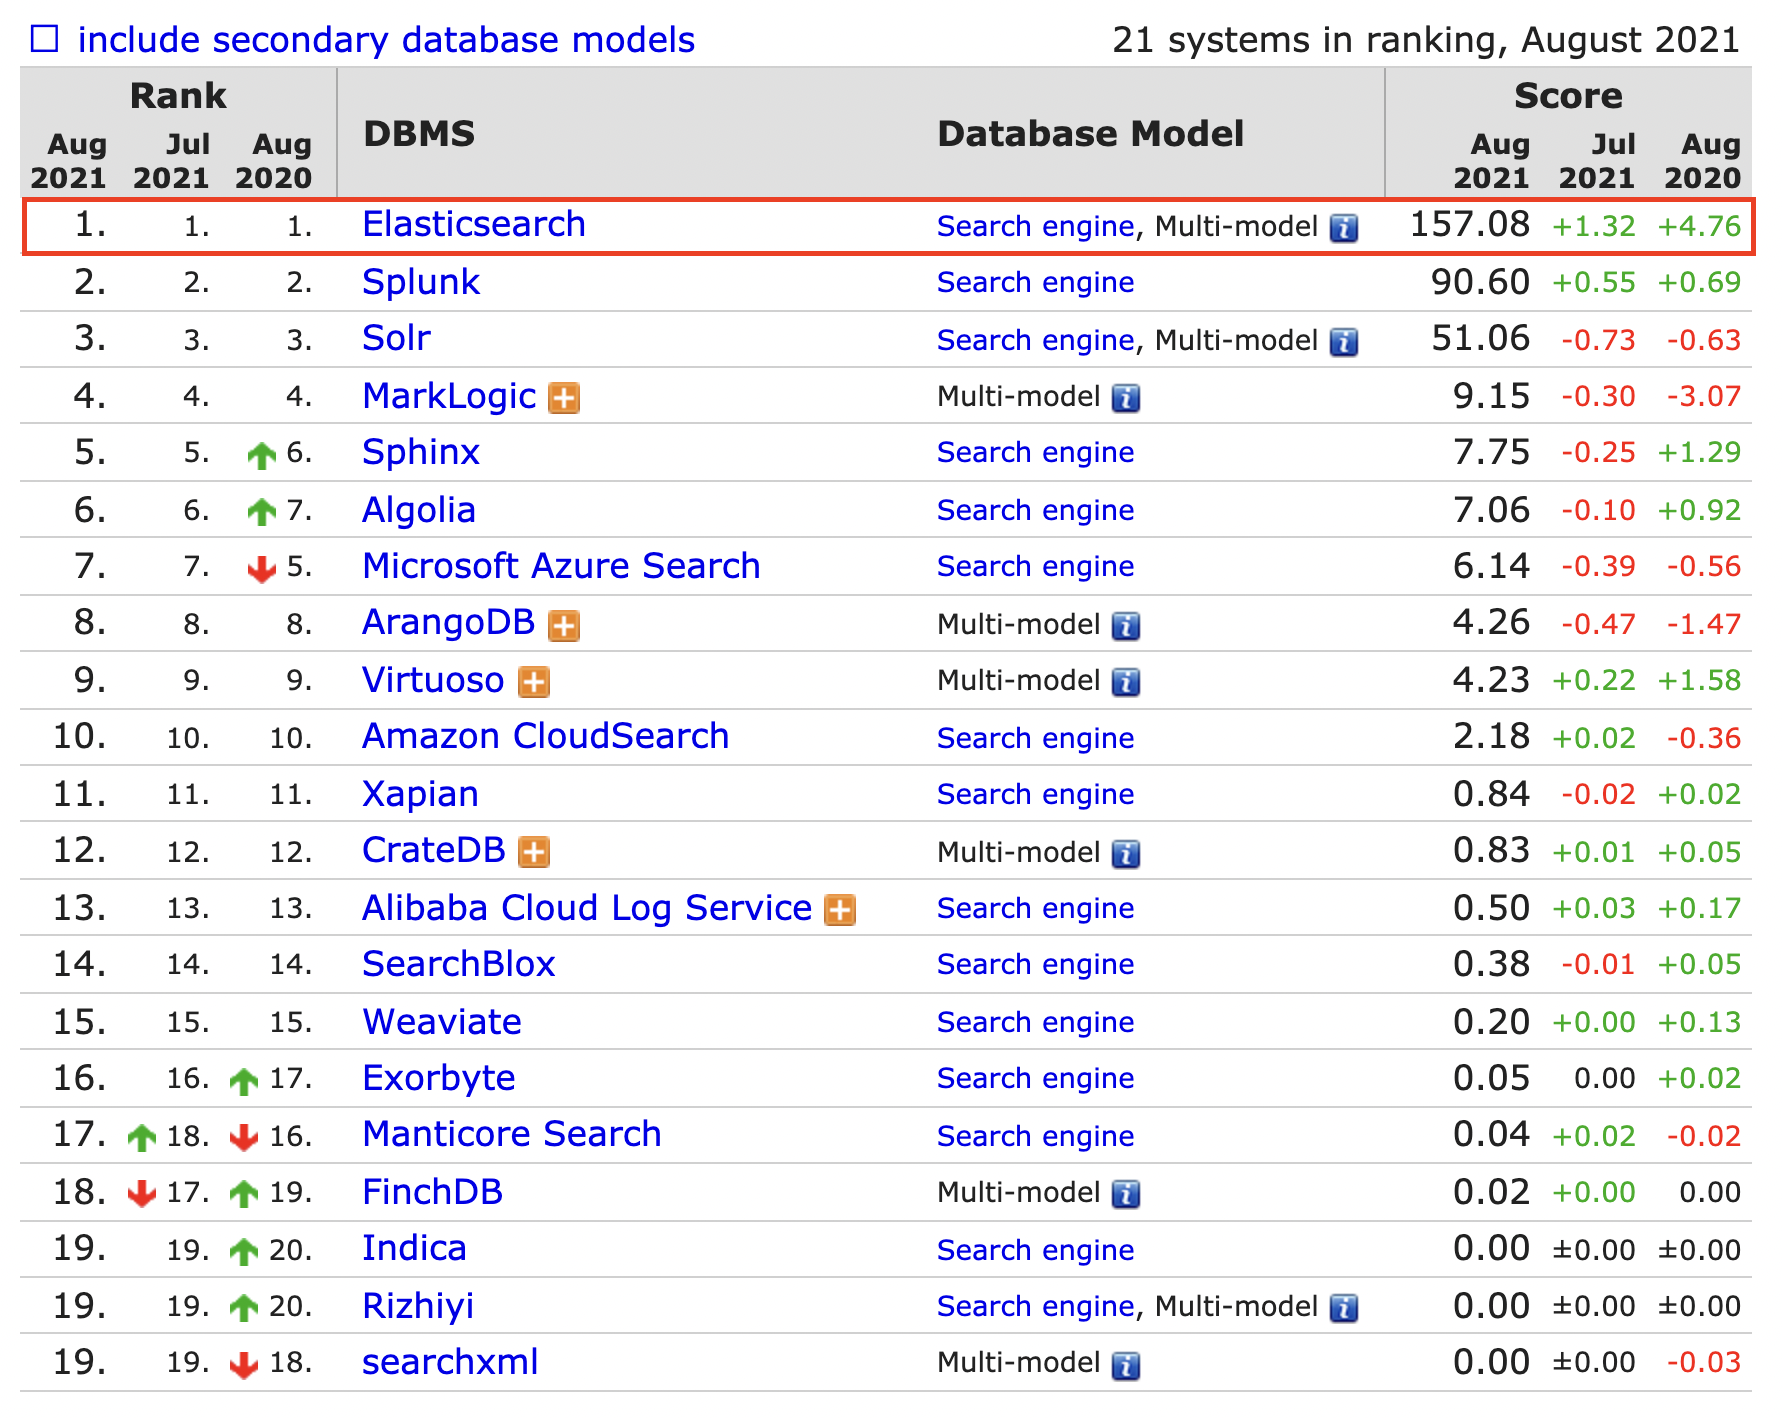
Task: Open Manticore Search link
Action: [512, 1134]
